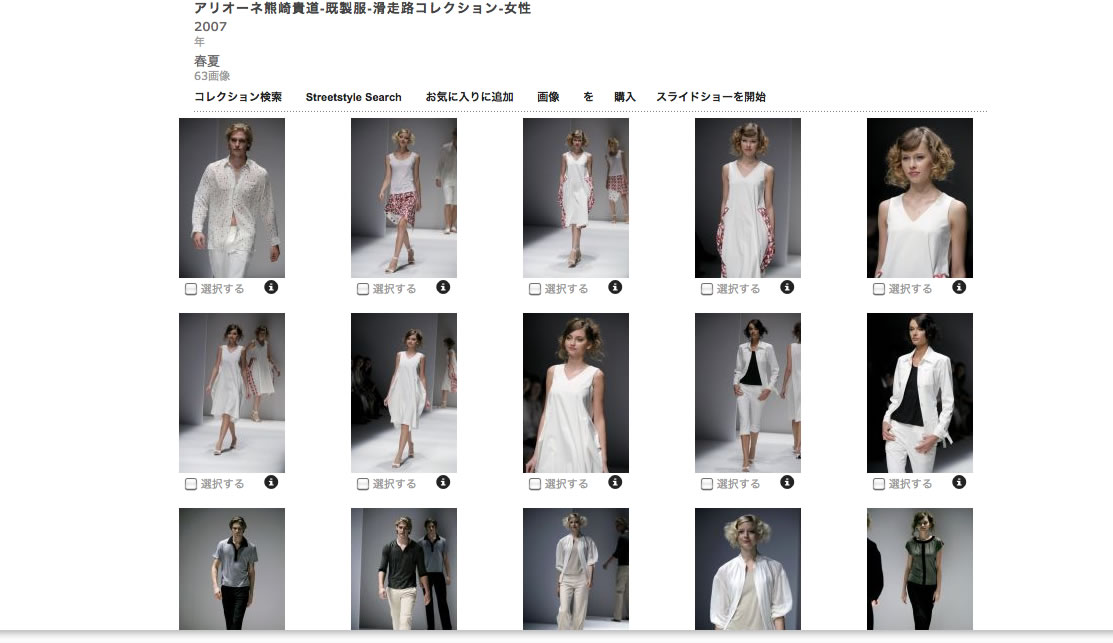Tick 選択する under dark-background dress with red pockets
Viewport: 1113px width, 643px height.
pyautogui.click(x=706, y=290)
